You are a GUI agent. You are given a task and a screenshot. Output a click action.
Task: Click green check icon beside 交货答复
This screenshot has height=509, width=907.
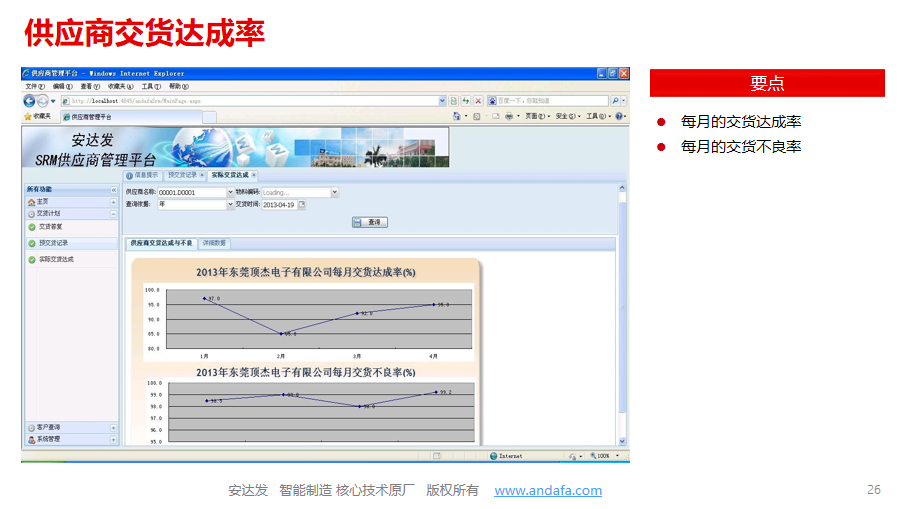32,227
